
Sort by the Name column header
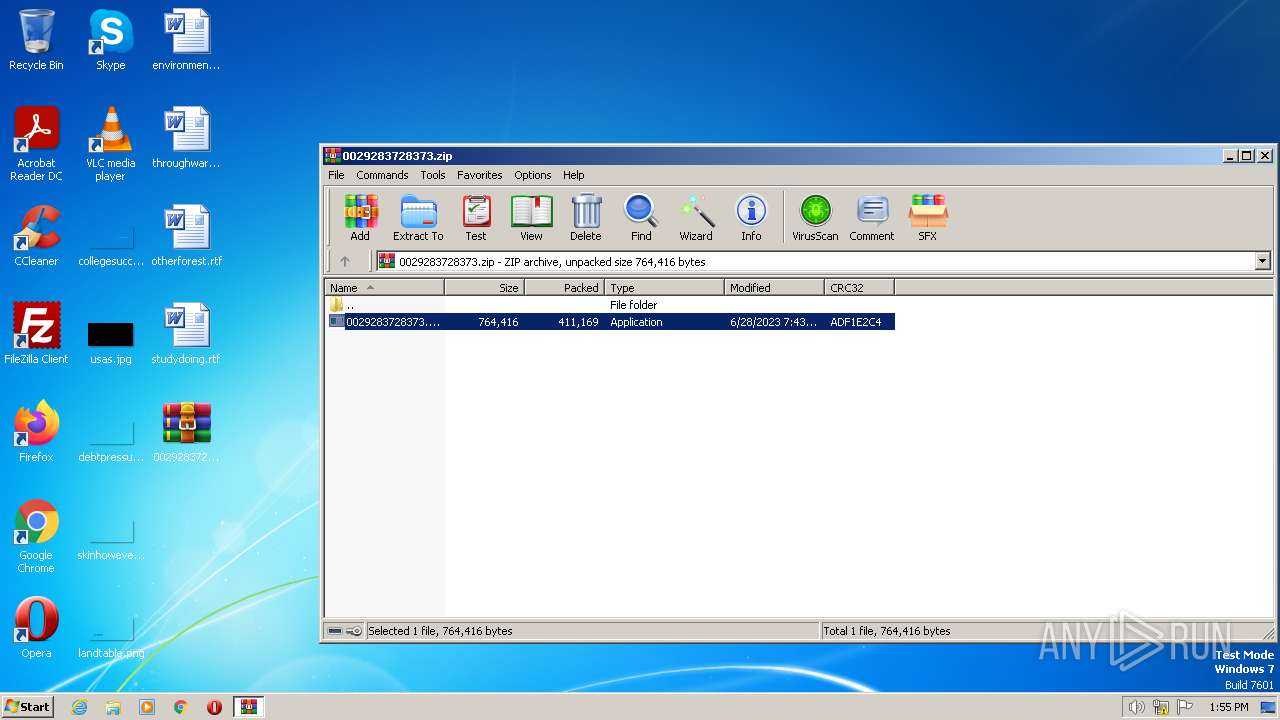click(x=385, y=288)
